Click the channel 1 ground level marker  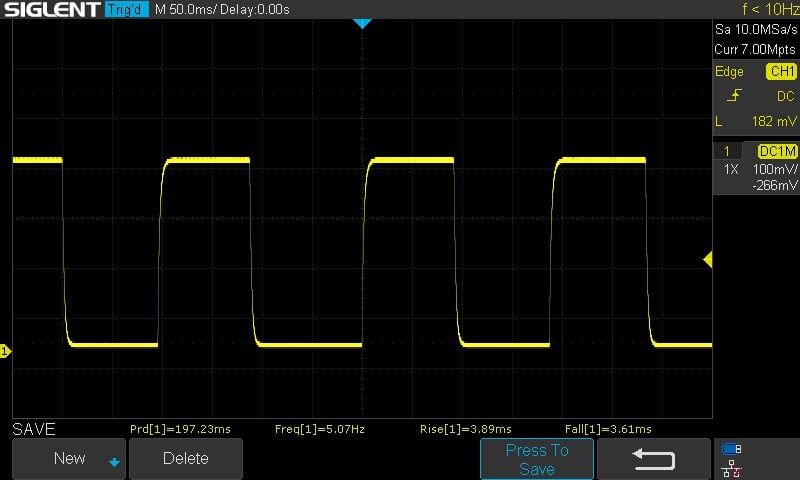click(x=5, y=351)
